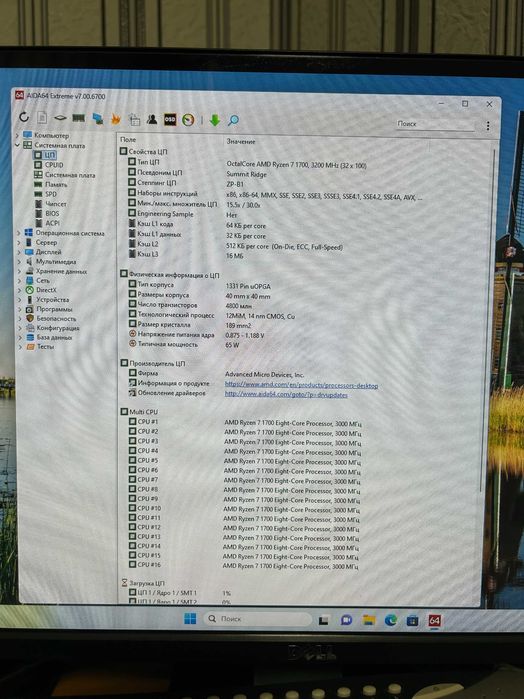Screen dimensions: 524x699
Task: Expand the Компьютер tree node
Action: coord(18,135)
